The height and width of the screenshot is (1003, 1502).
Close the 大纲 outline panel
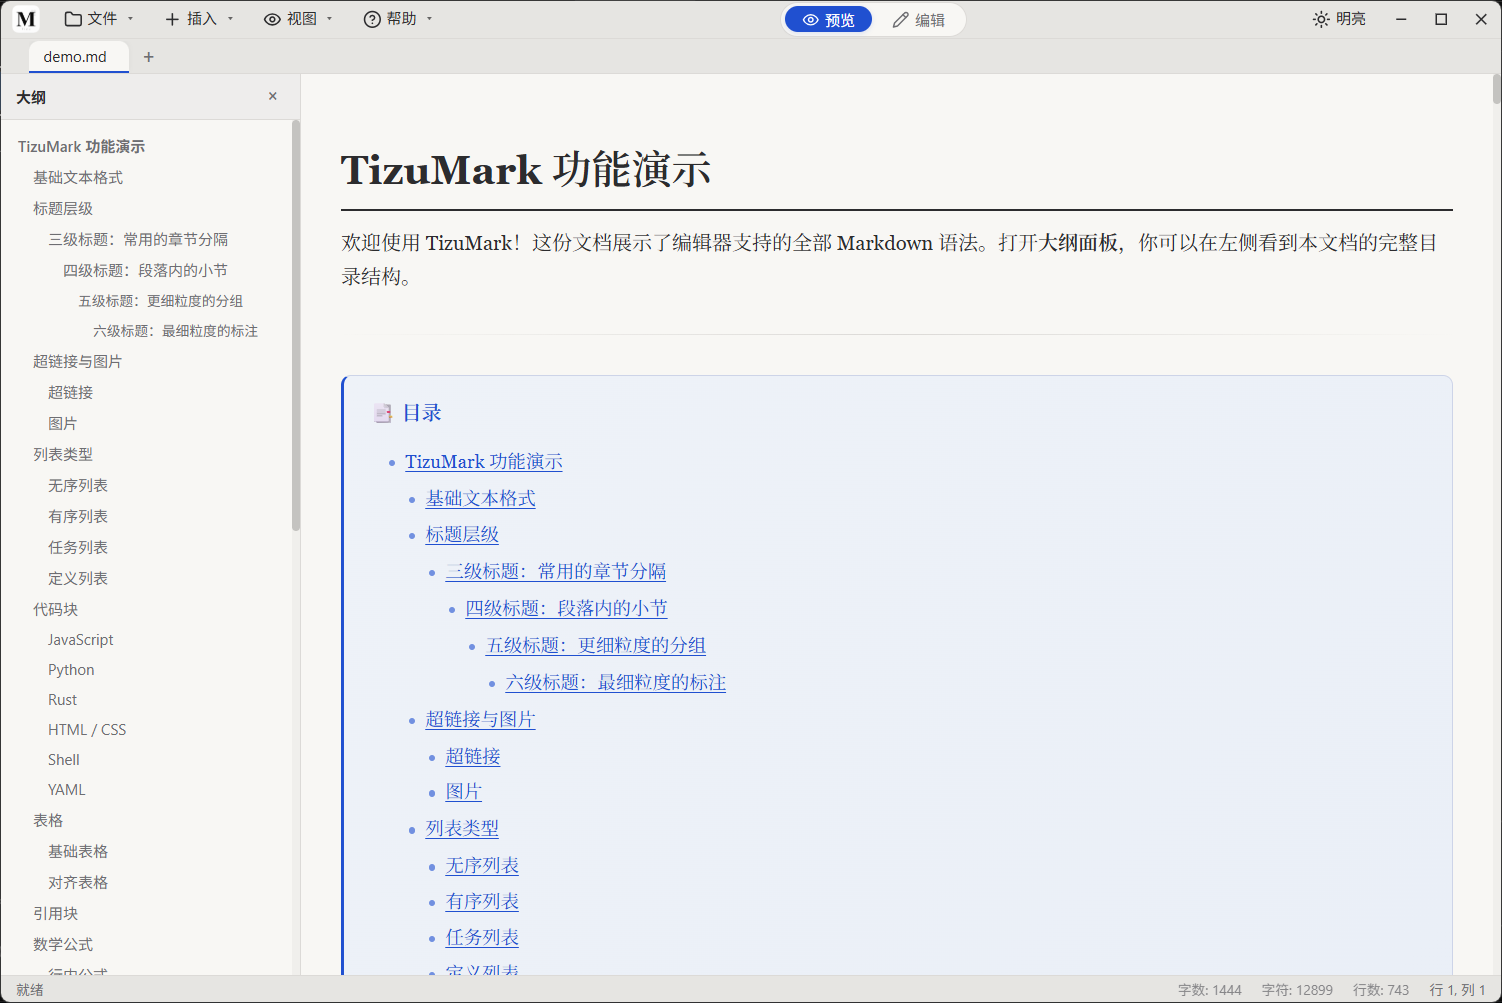(x=273, y=96)
